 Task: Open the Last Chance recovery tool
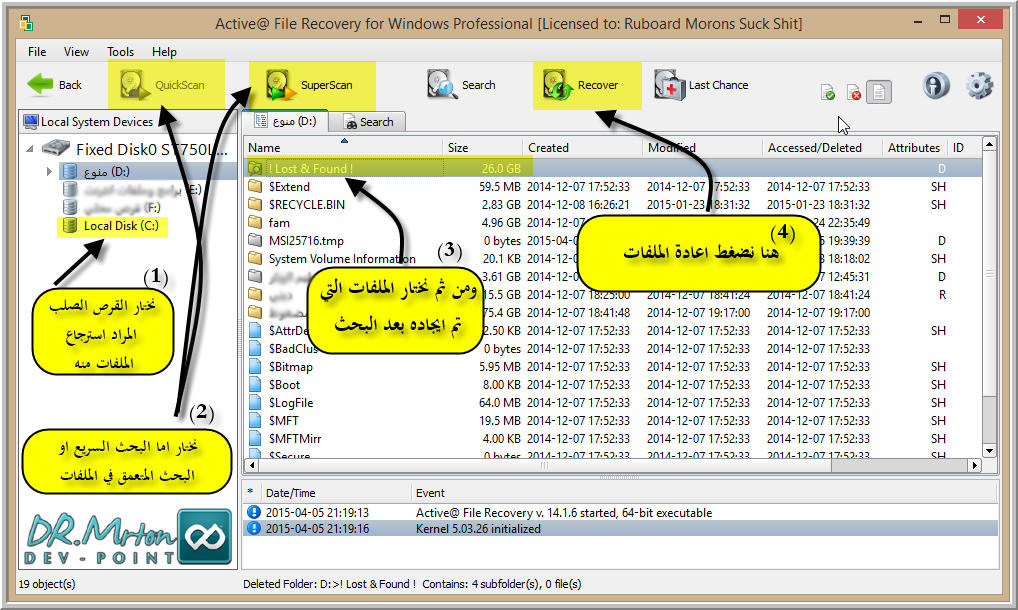click(701, 85)
